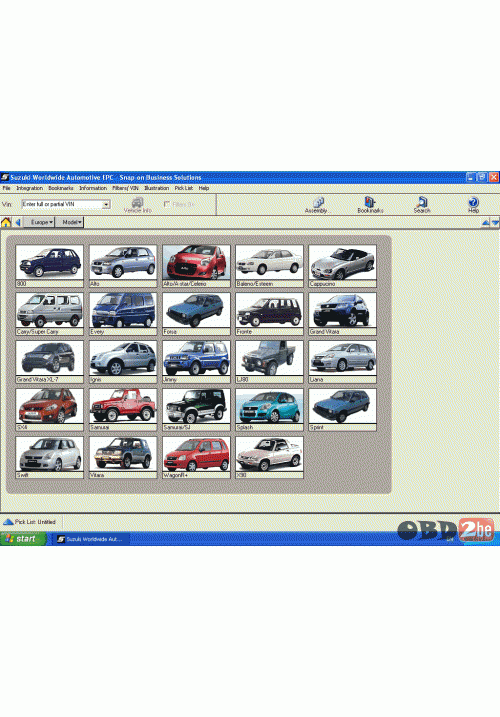Click the Pick List: Untitled status text
Viewport: 500px width, 717px height.
pos(35,522)
